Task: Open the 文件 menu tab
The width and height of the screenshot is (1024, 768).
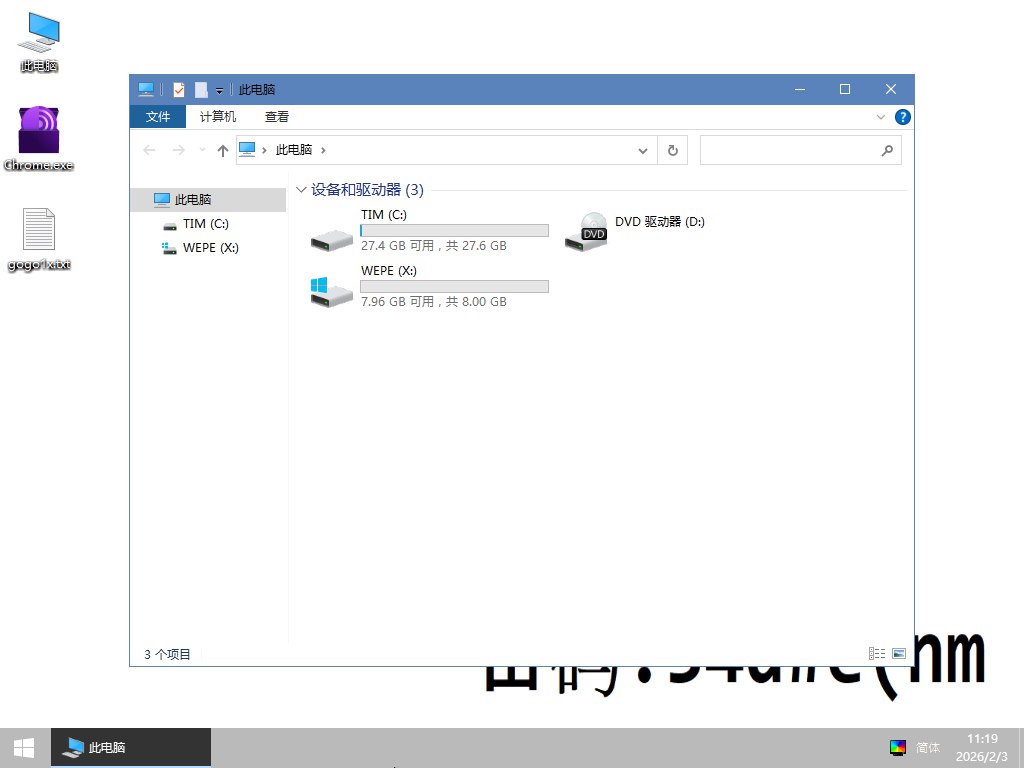Action: [158, 117]
